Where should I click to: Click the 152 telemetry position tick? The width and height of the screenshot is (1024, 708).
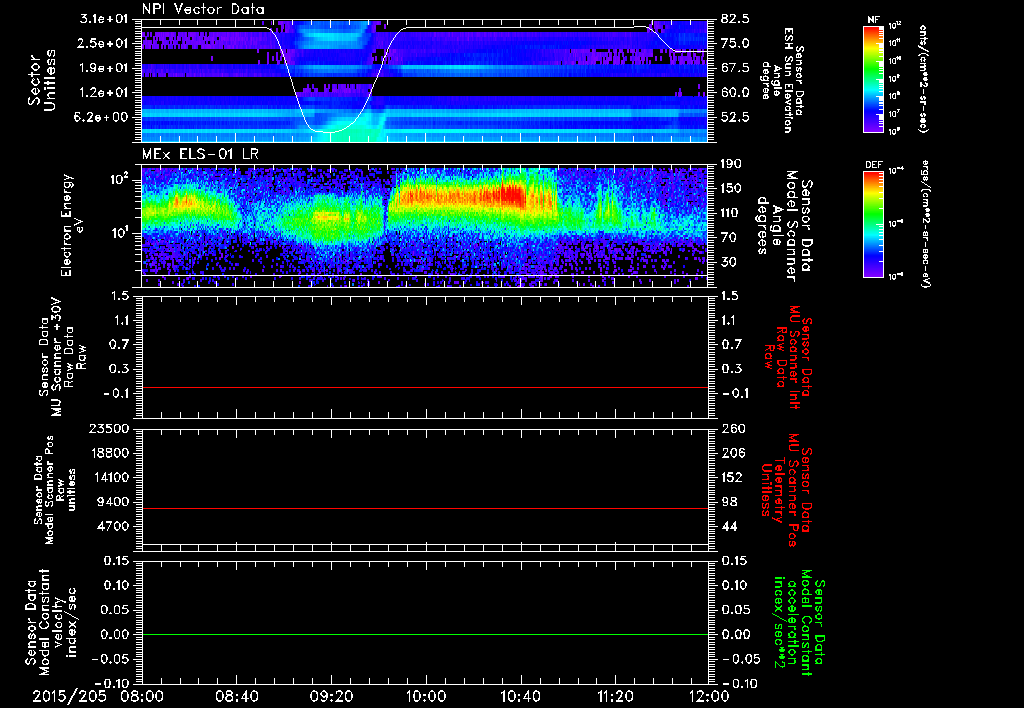click(x=731, y=477)
